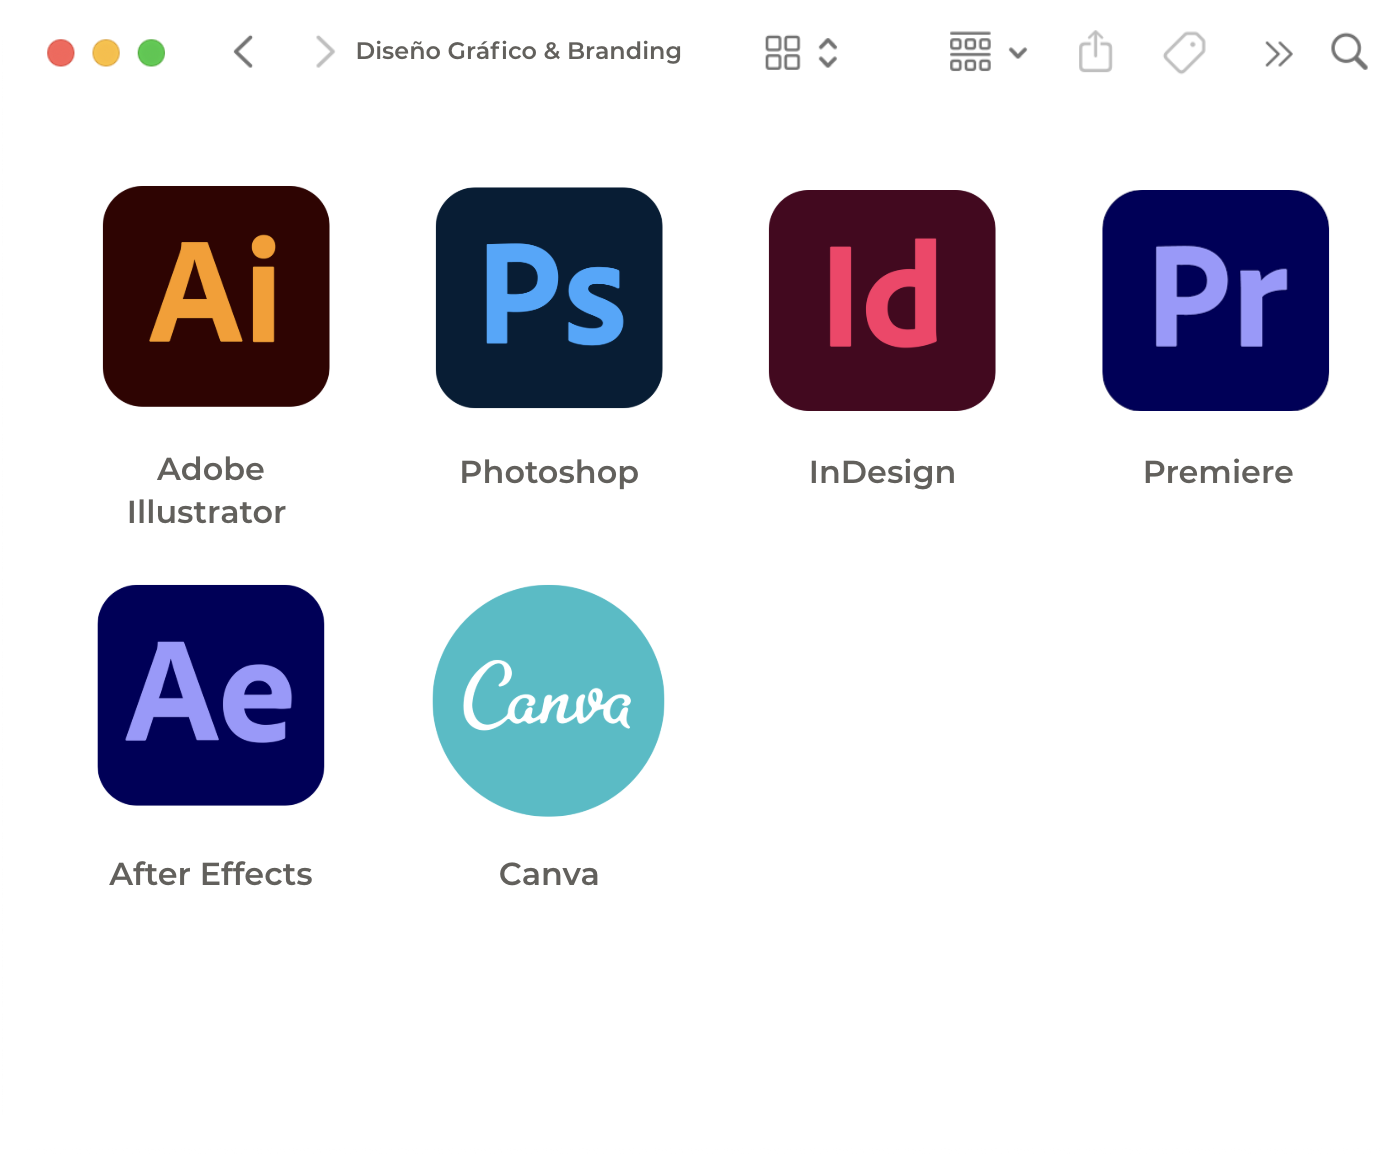Click the Diseño Gráfico & Branding title

click(x=518, y=51)
